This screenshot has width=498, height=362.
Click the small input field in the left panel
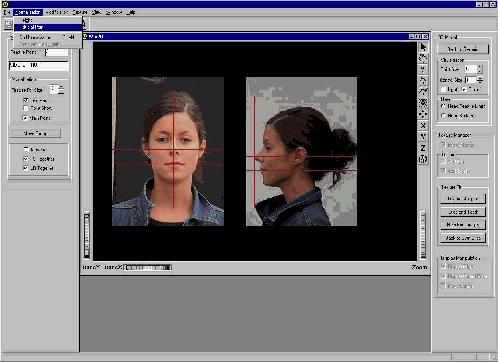coord(56,52)
